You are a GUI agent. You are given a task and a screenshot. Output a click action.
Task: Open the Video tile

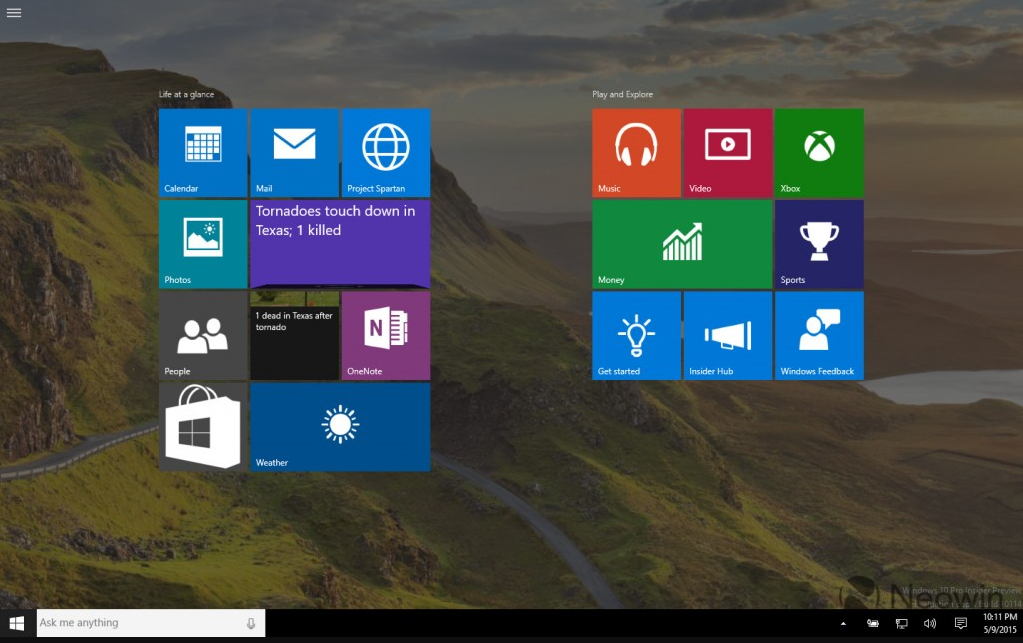727,153
